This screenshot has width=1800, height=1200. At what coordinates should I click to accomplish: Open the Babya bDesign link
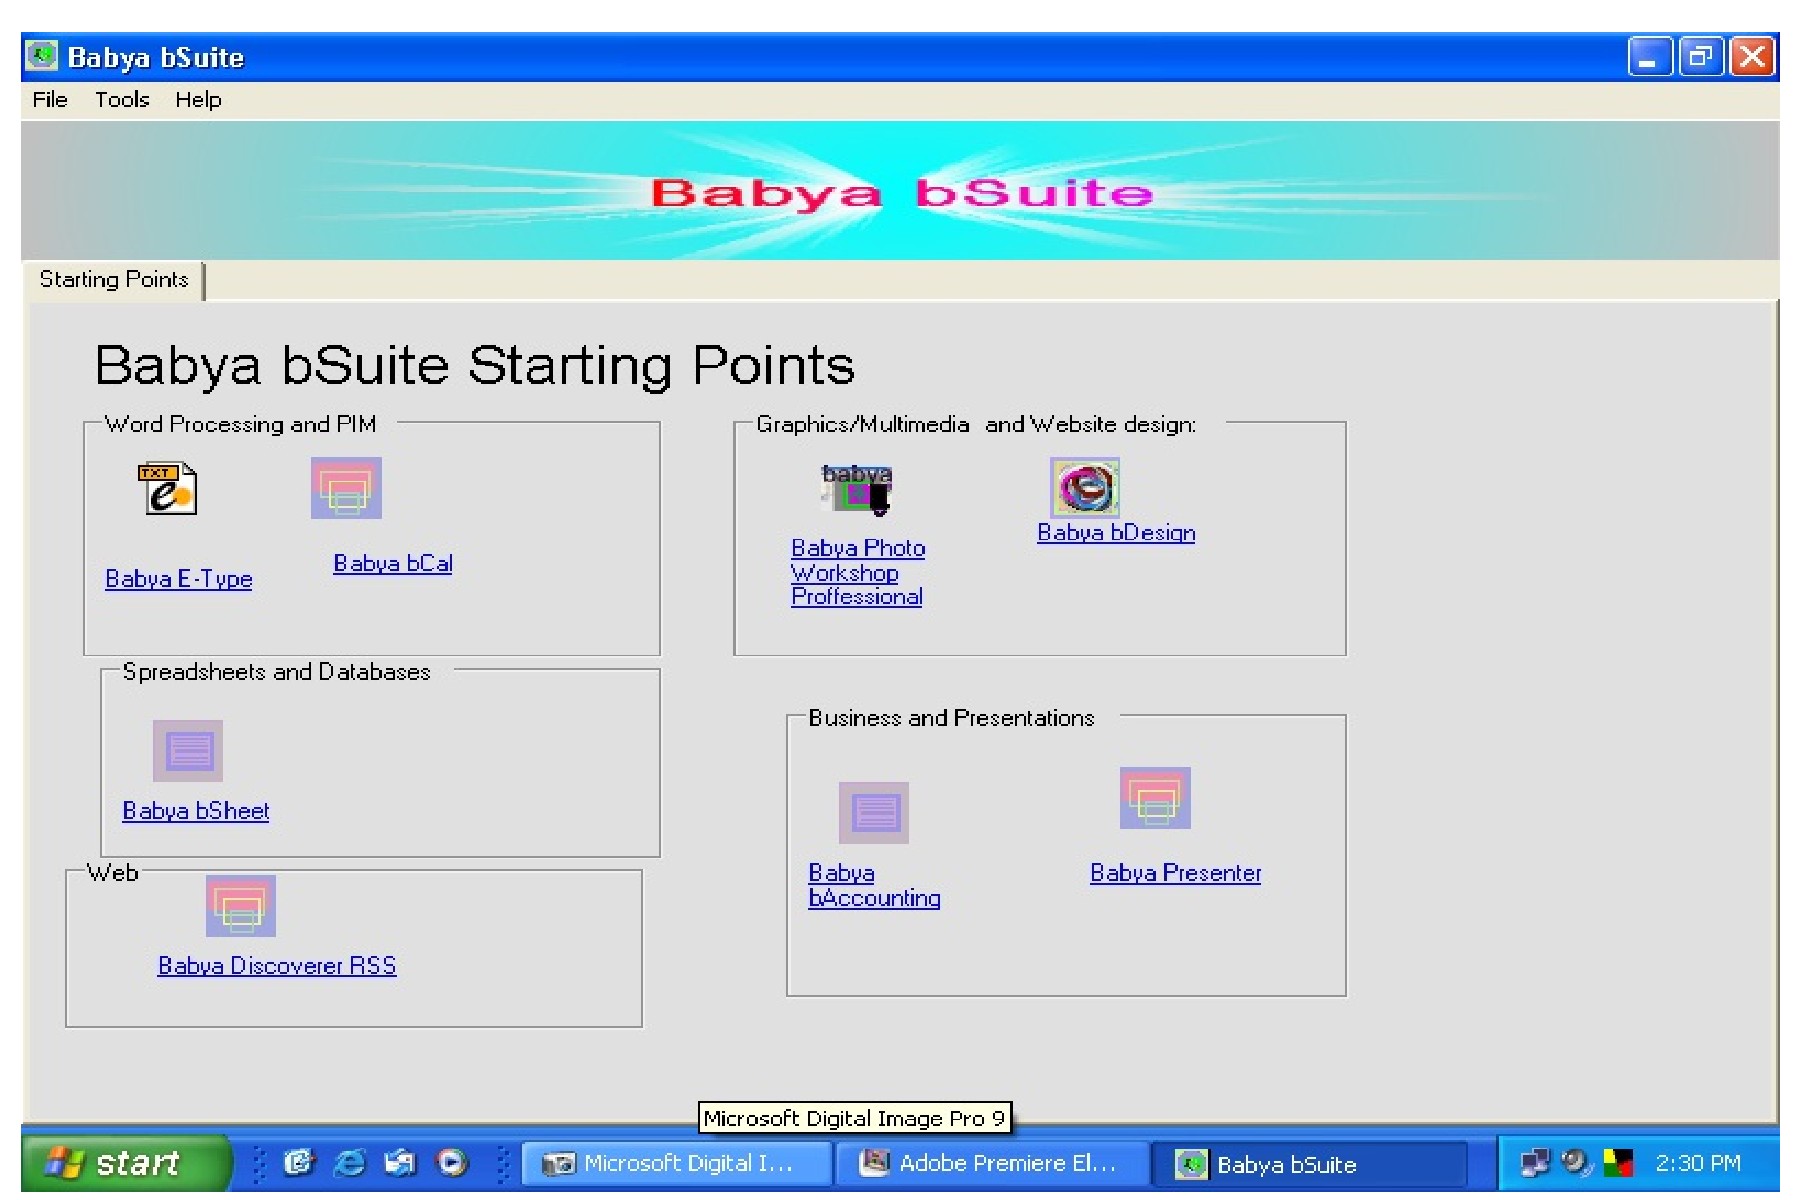point(1116,532)
